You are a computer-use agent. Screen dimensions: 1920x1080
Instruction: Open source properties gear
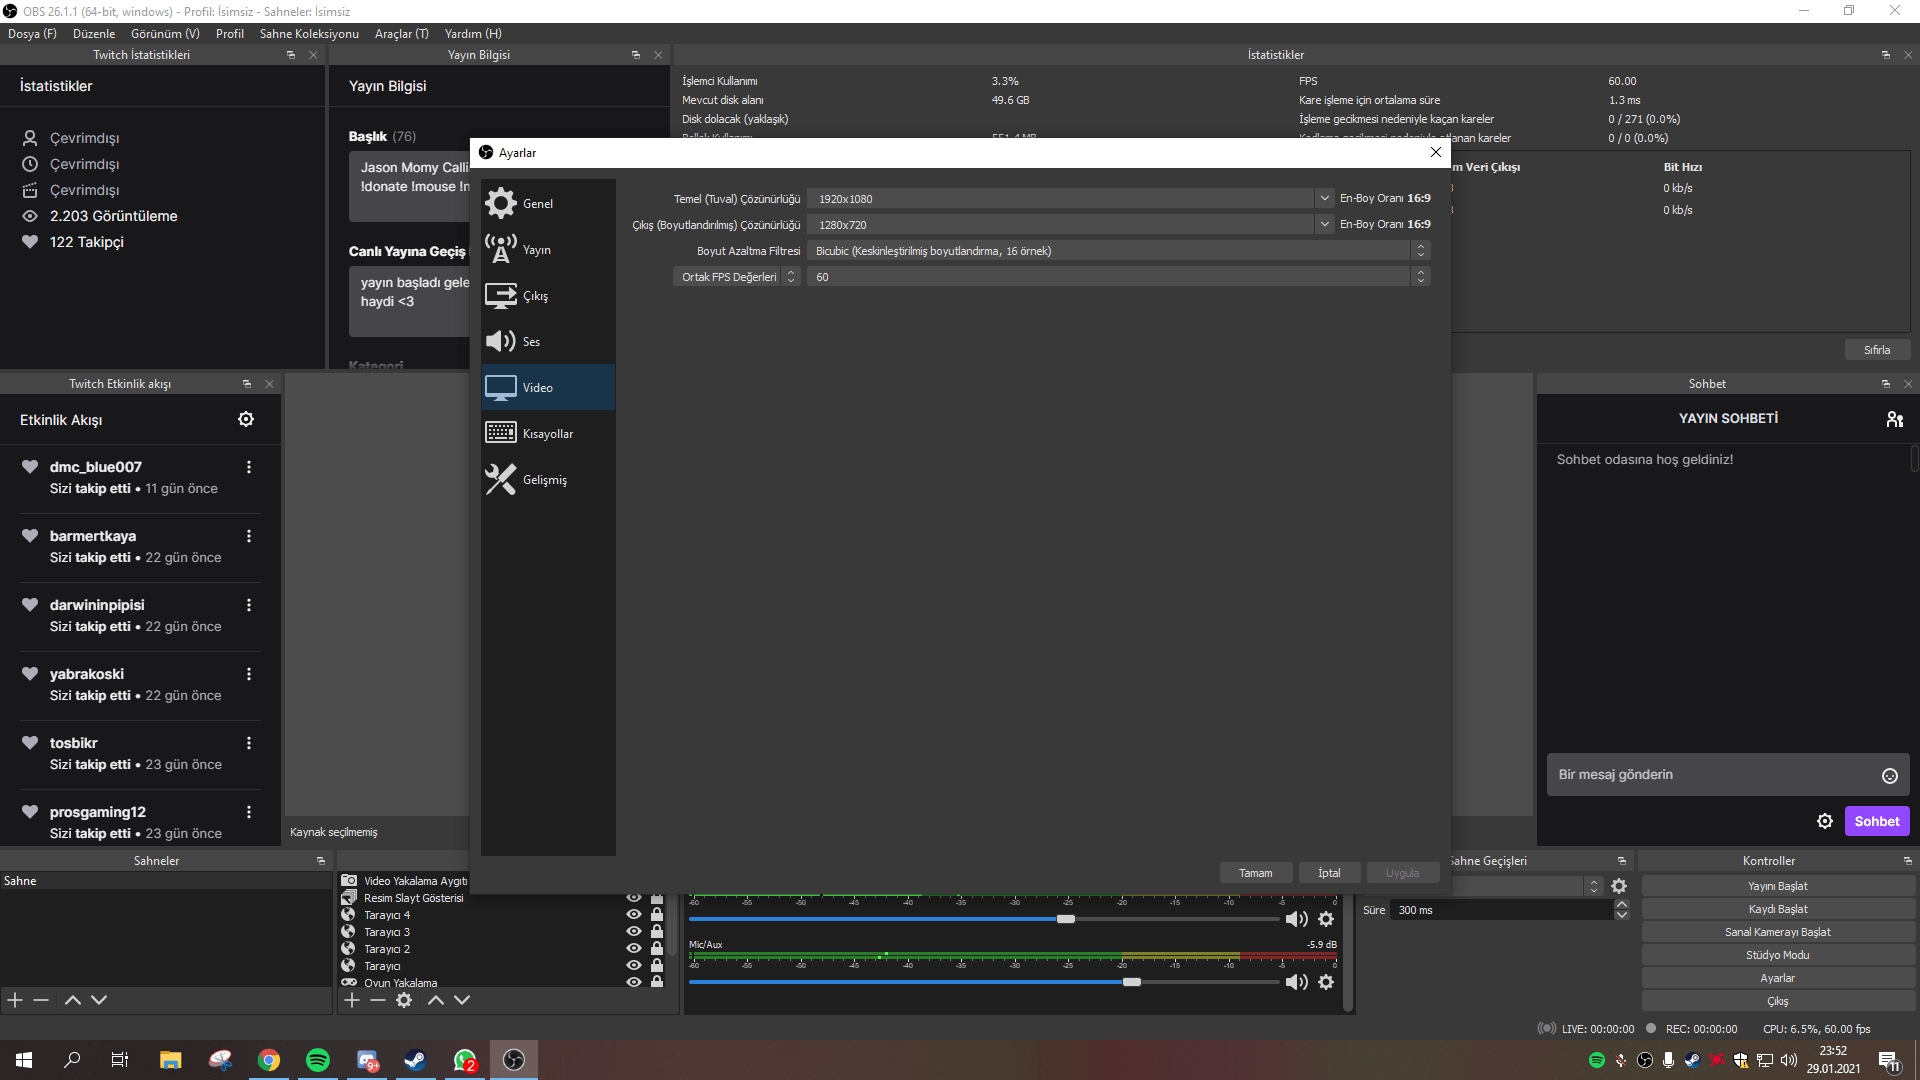tap(404, 1000)
